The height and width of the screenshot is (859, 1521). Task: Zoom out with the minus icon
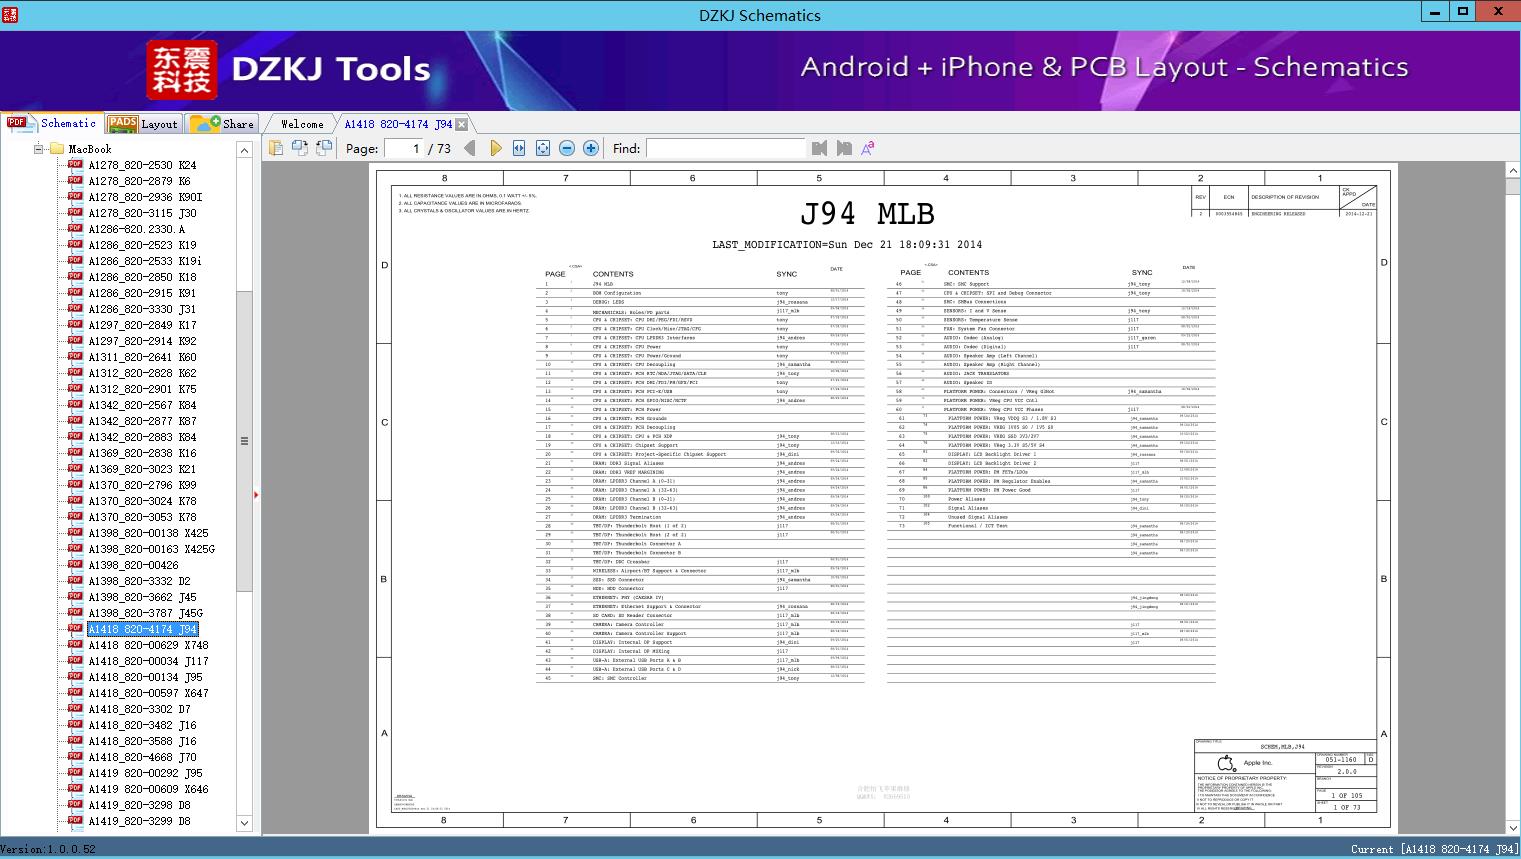tap(567, 148)
